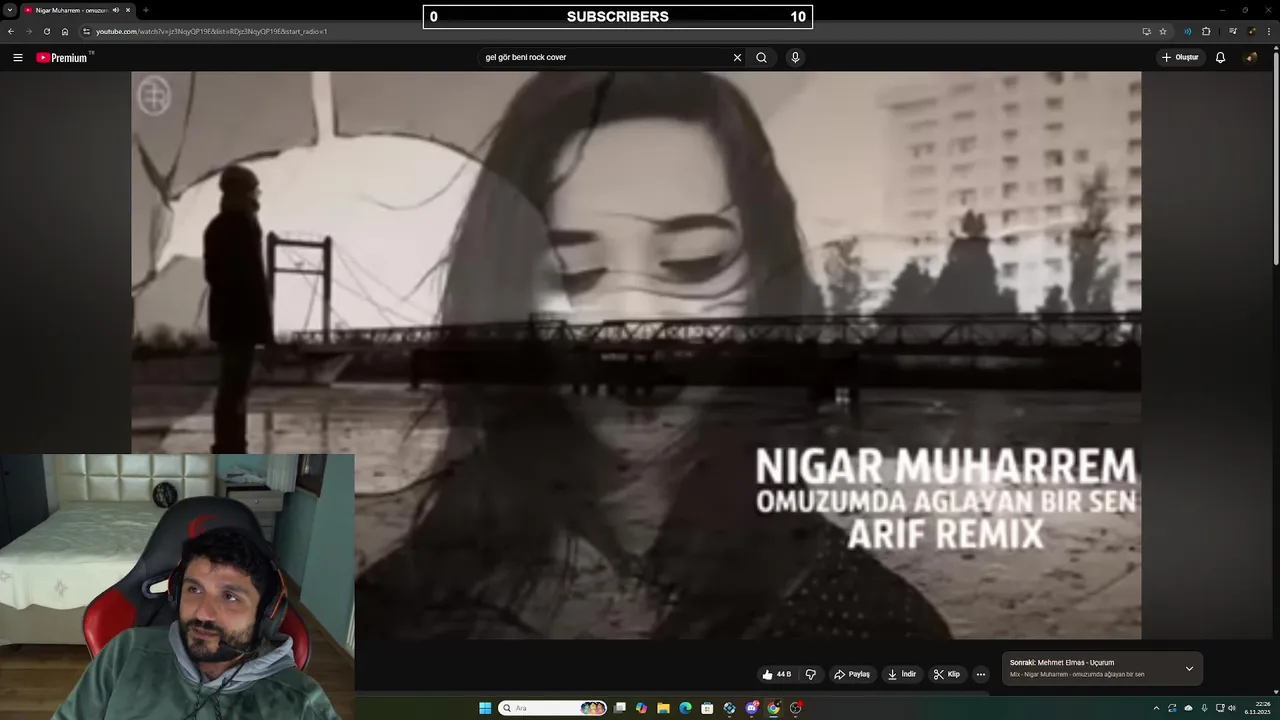The height and width of the screenshot is (720, 1280).
Task: Open the YouTube account avatar menu
Action: click(x=1250, y=57)
